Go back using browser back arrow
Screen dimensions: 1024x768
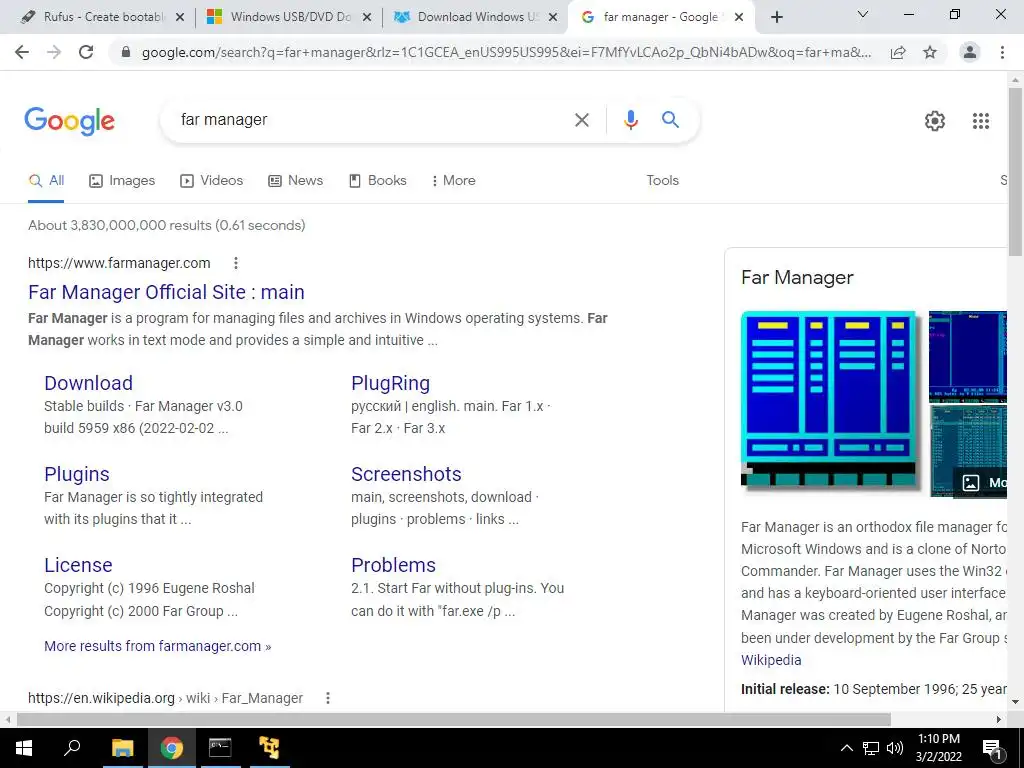click(22, 52)
